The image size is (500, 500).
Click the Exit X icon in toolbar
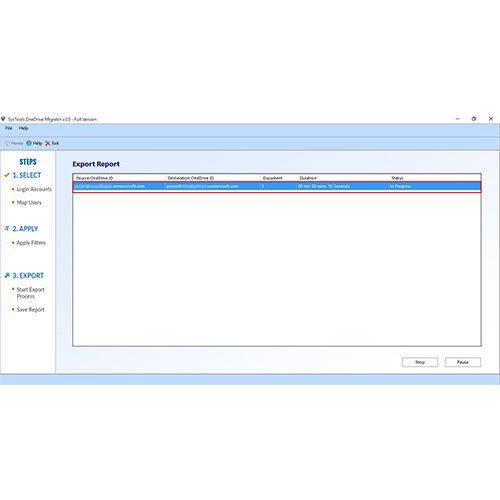tap(48, 143)
